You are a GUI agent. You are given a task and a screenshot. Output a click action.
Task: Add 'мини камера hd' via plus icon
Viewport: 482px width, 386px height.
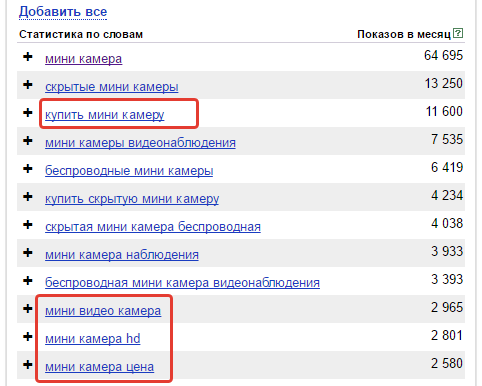(x=28, y=337)
